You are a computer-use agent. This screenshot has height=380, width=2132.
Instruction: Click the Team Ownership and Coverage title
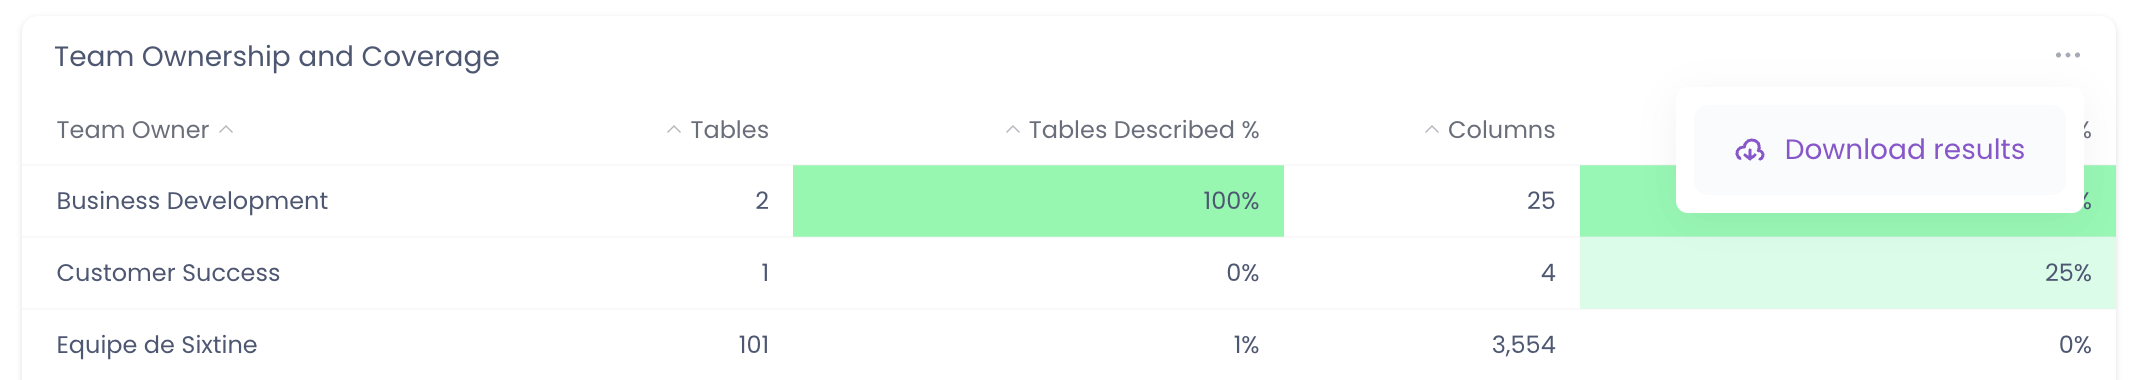(277, 57)
